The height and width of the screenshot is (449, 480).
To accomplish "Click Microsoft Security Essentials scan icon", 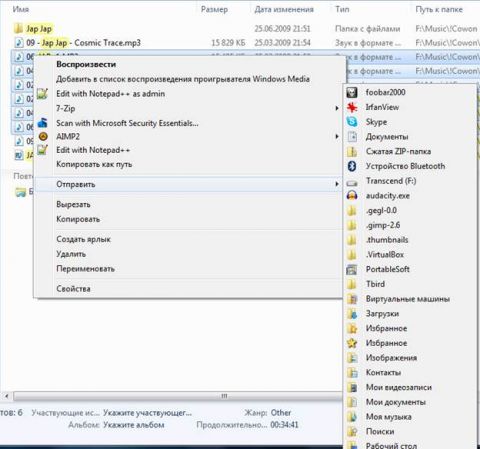I will click(x=43, y=123).
